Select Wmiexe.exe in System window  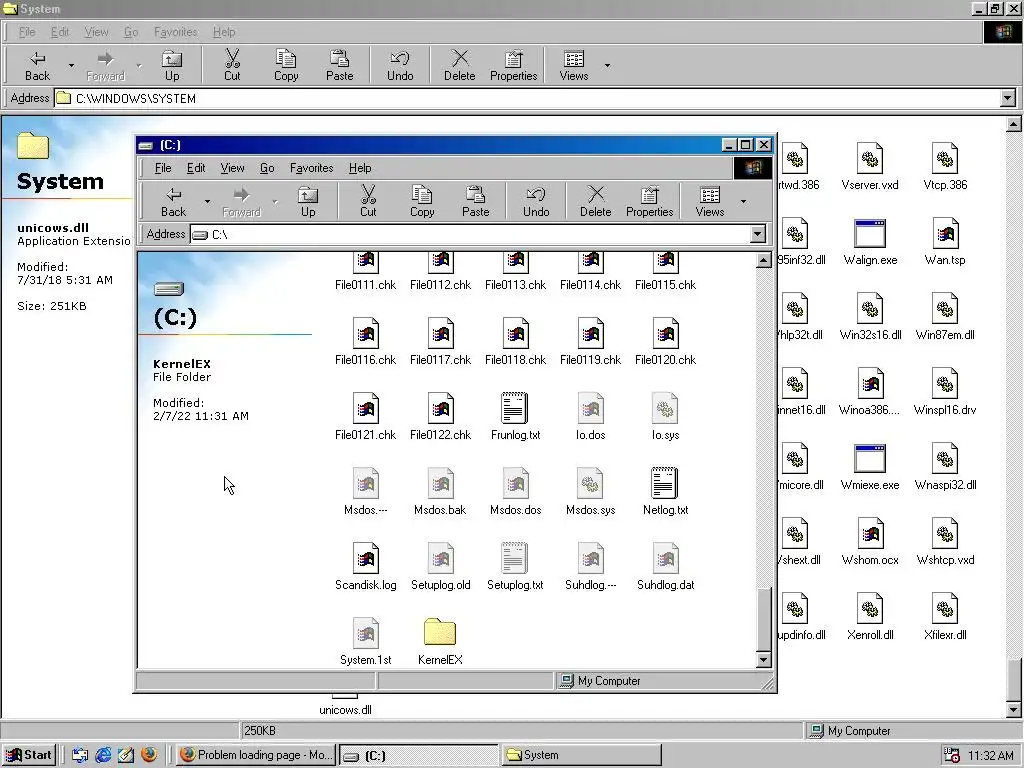(870, 467)
